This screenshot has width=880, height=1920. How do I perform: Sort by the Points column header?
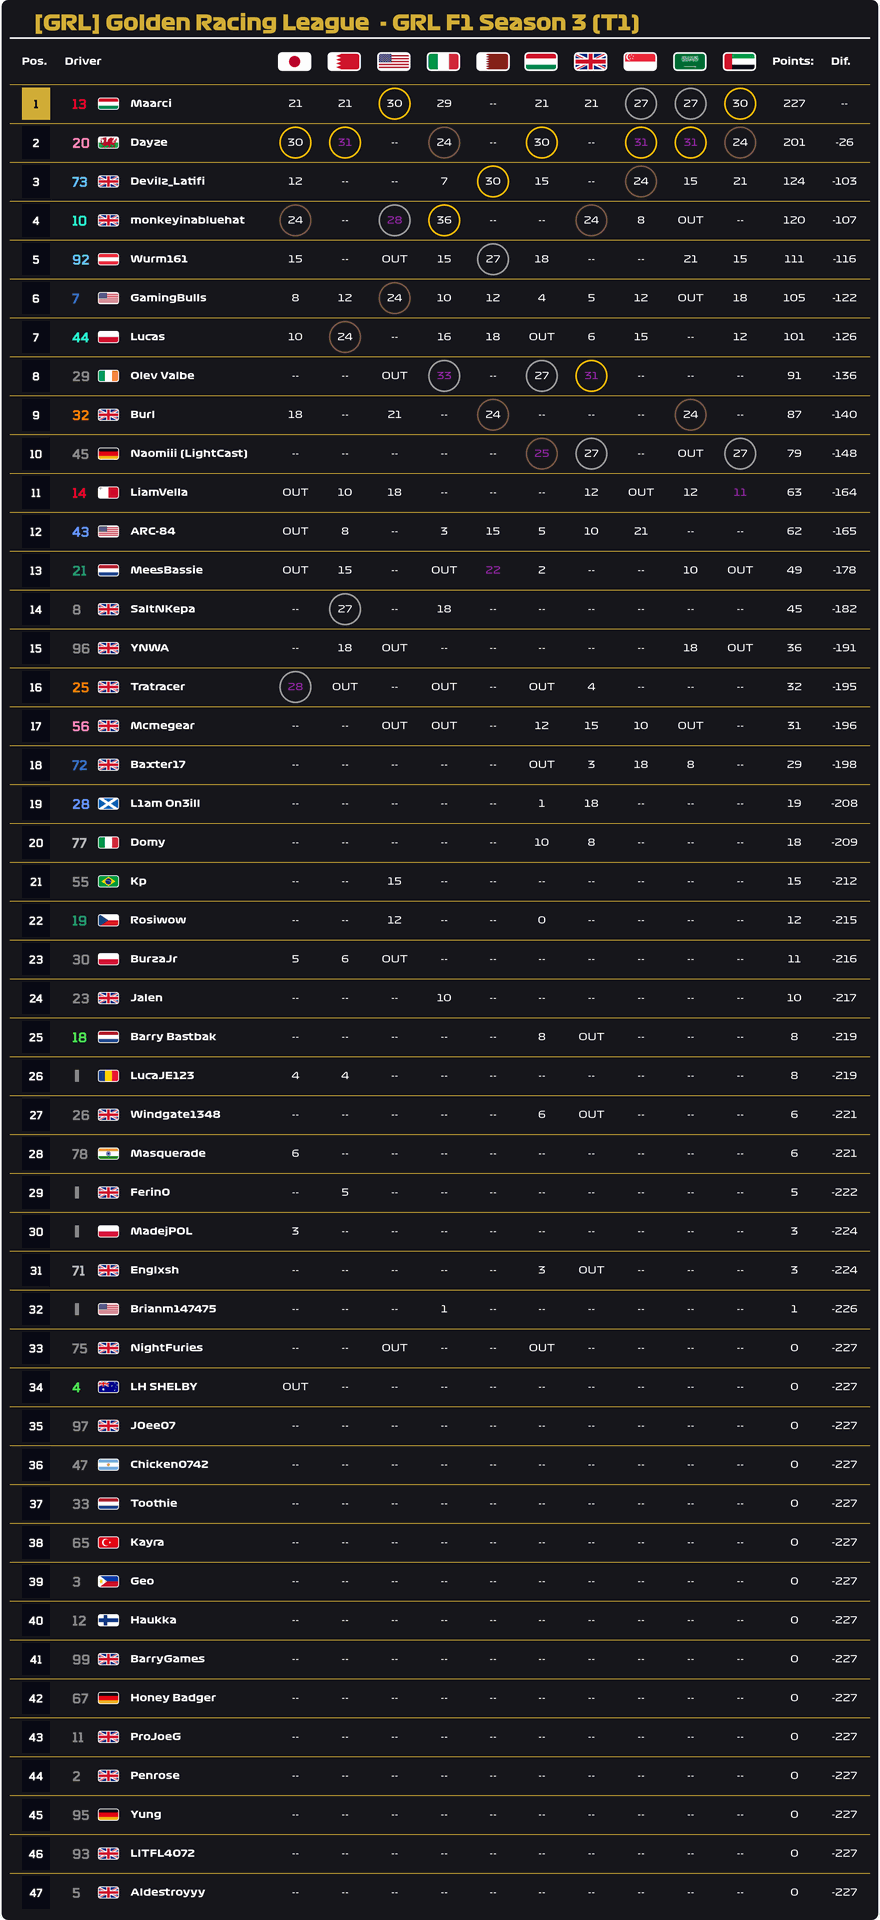[x=792, y=62]
